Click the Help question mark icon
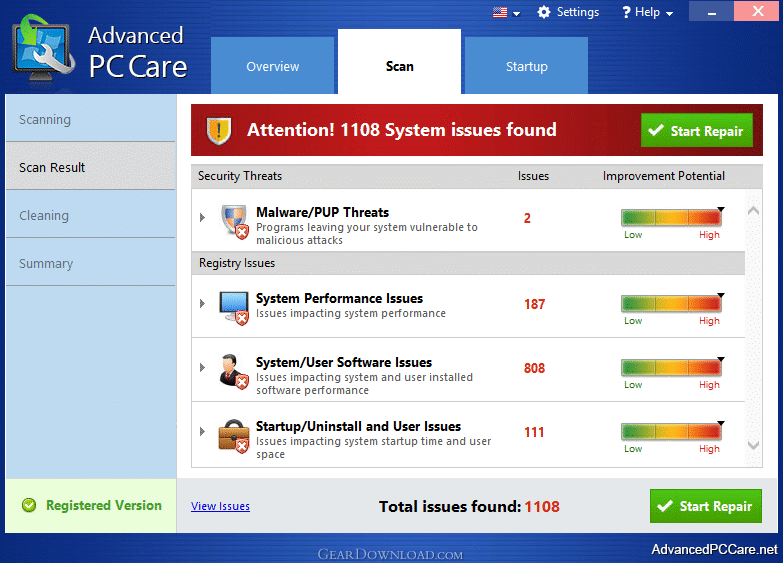 [626, 12]
